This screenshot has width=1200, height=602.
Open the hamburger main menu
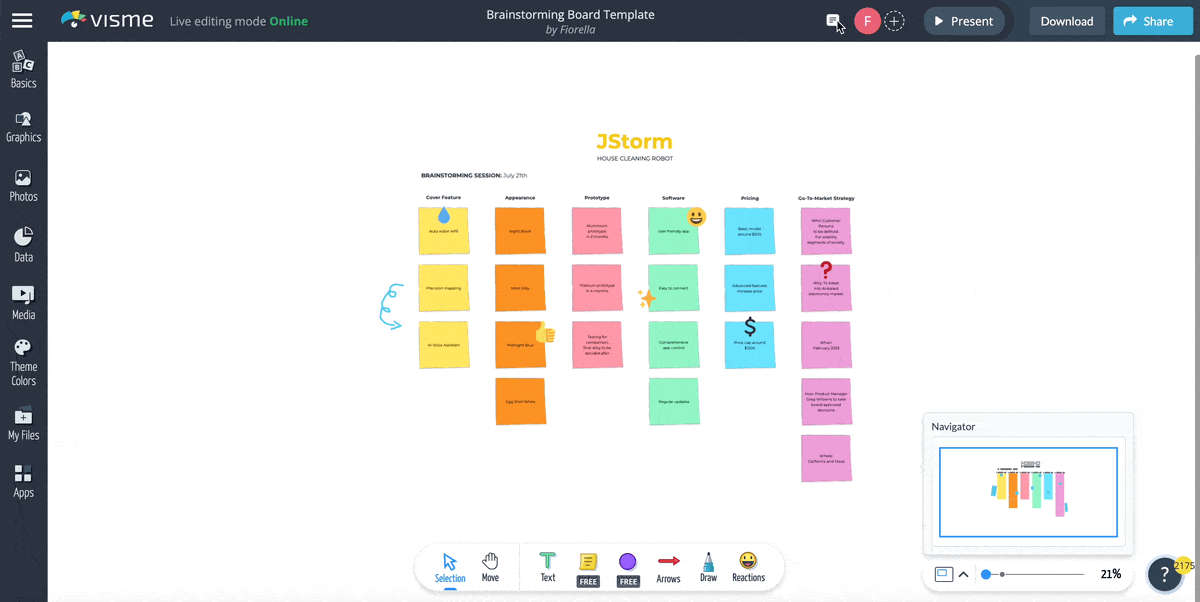[22, 21]
